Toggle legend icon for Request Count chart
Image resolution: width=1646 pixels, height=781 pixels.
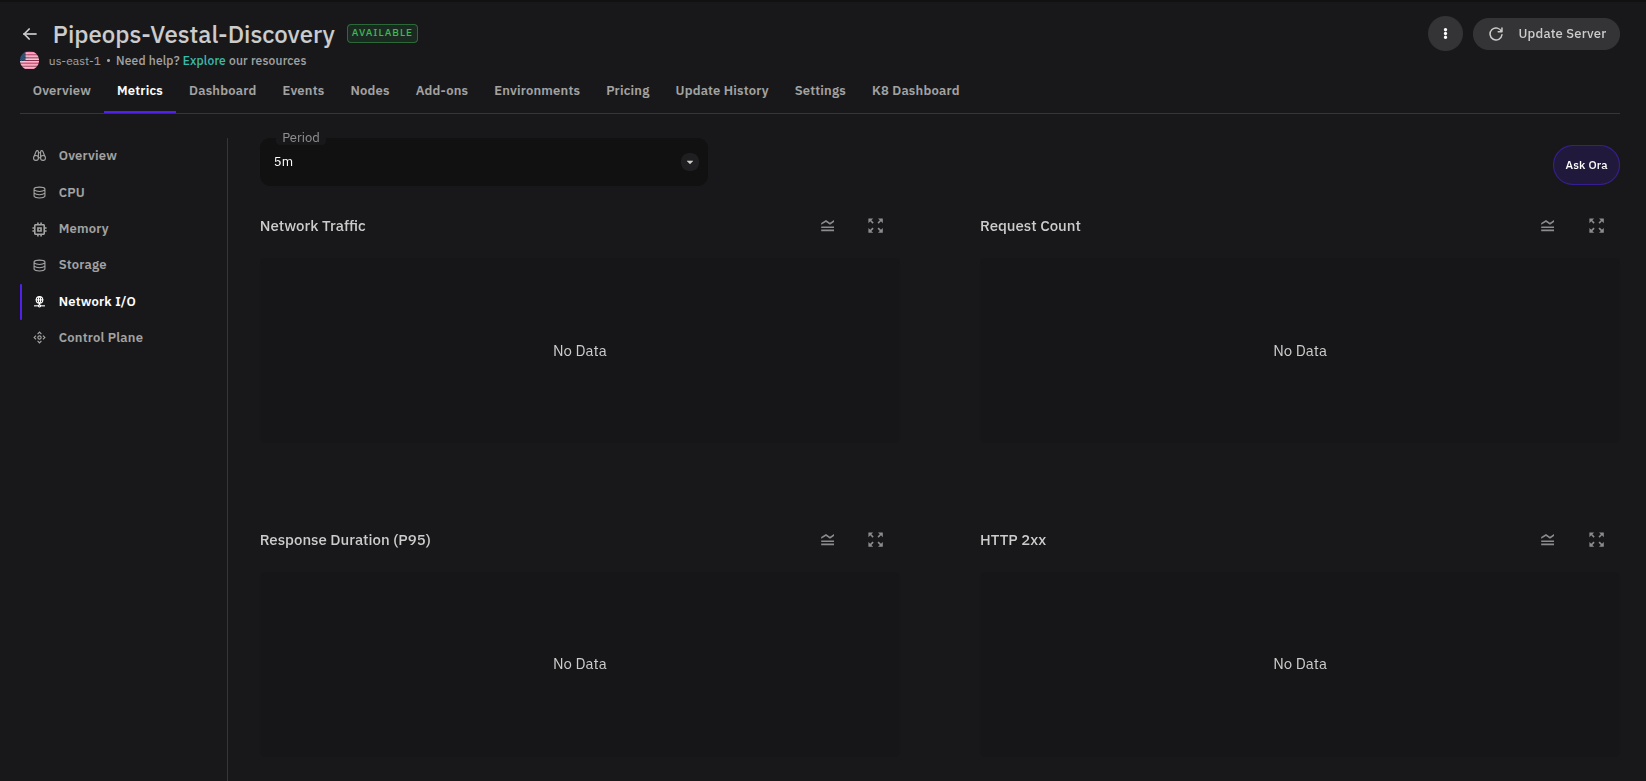pyautogui.click(x=1547, y=226)
